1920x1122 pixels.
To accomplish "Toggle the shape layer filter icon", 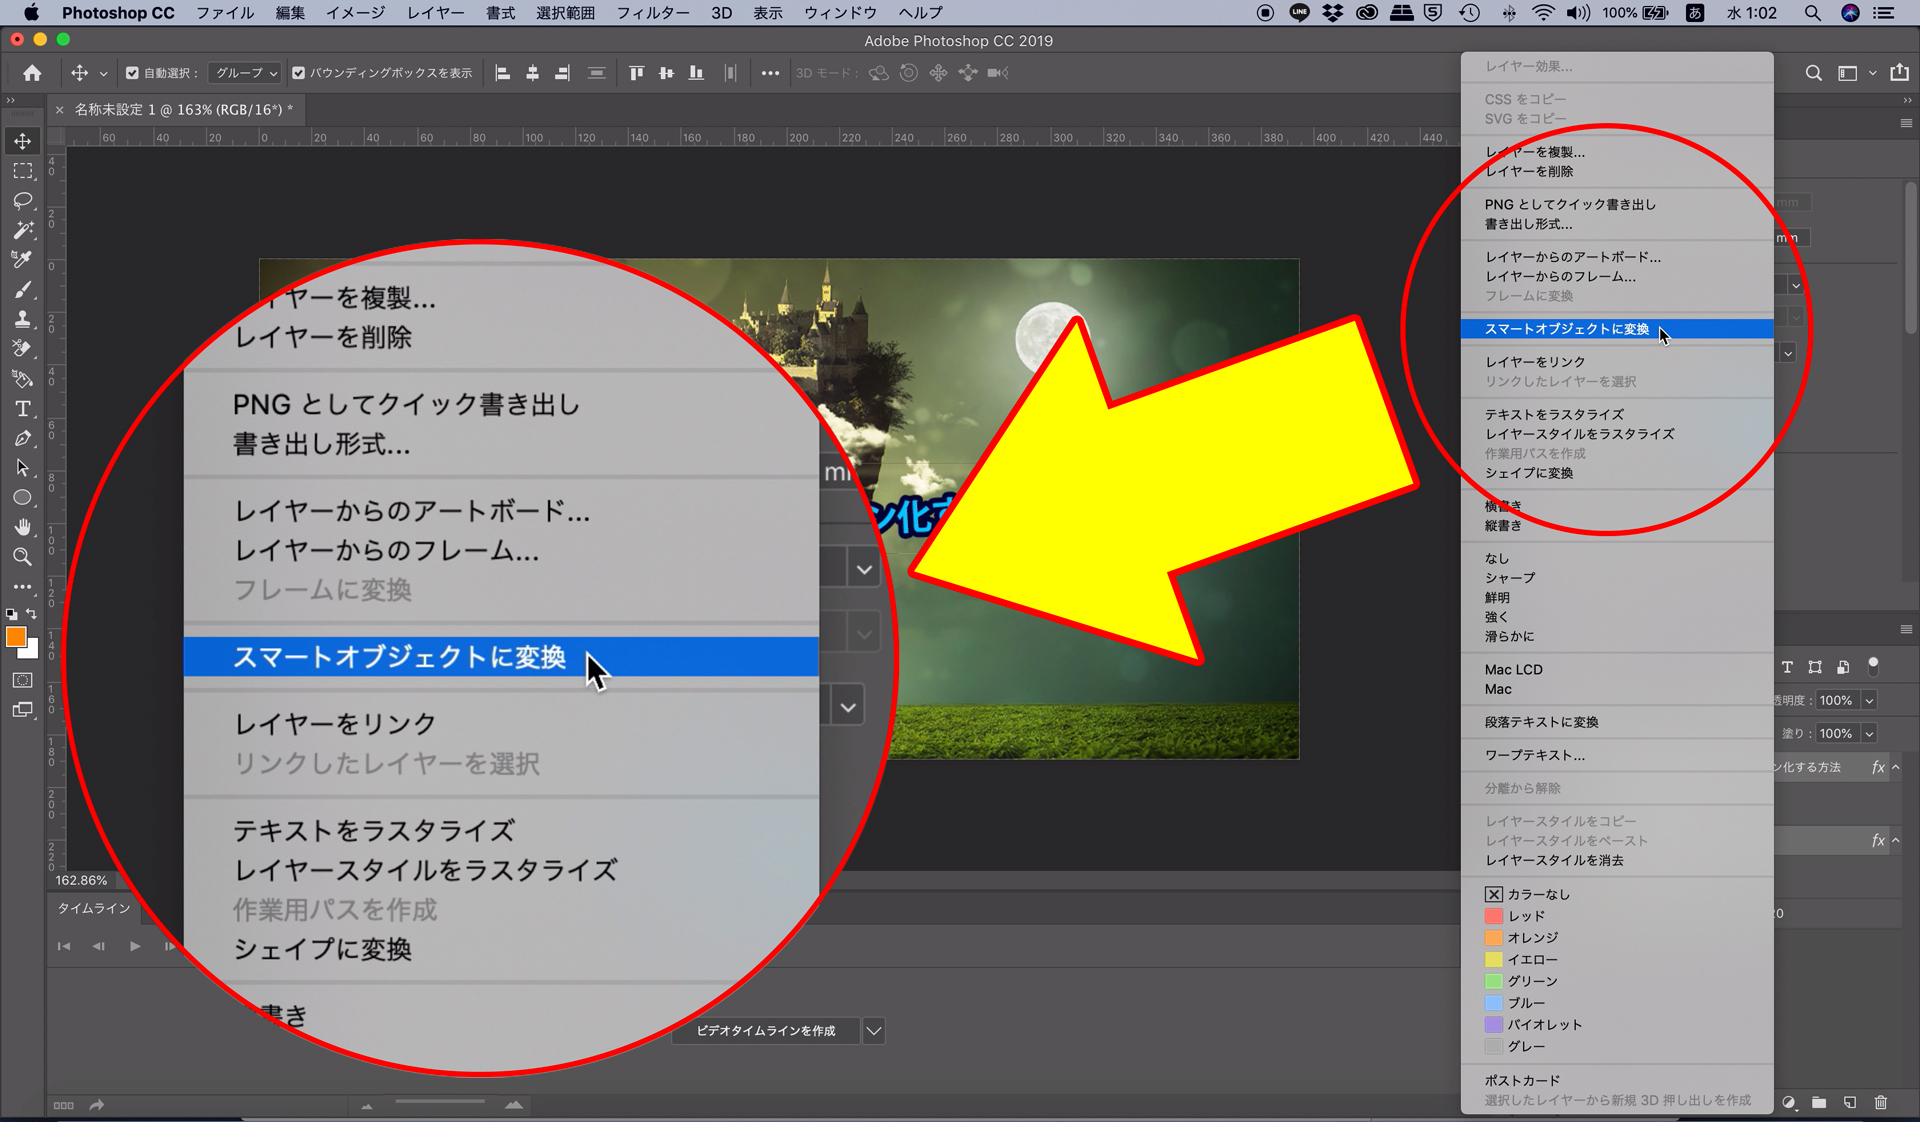I will pos(1815,667).
